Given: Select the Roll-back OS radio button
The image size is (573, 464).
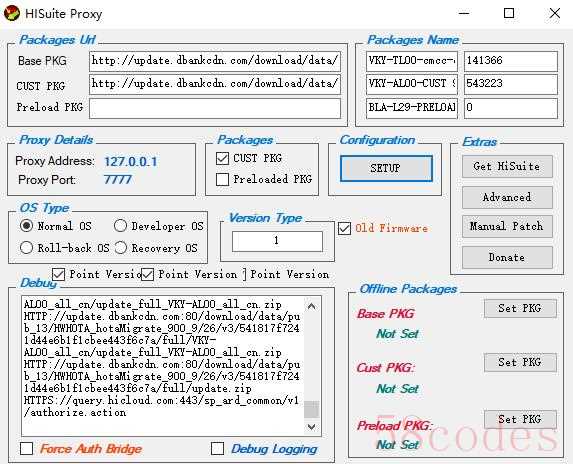Looking at the screenshot, I should pyautogui.click(x=26, y=248).
